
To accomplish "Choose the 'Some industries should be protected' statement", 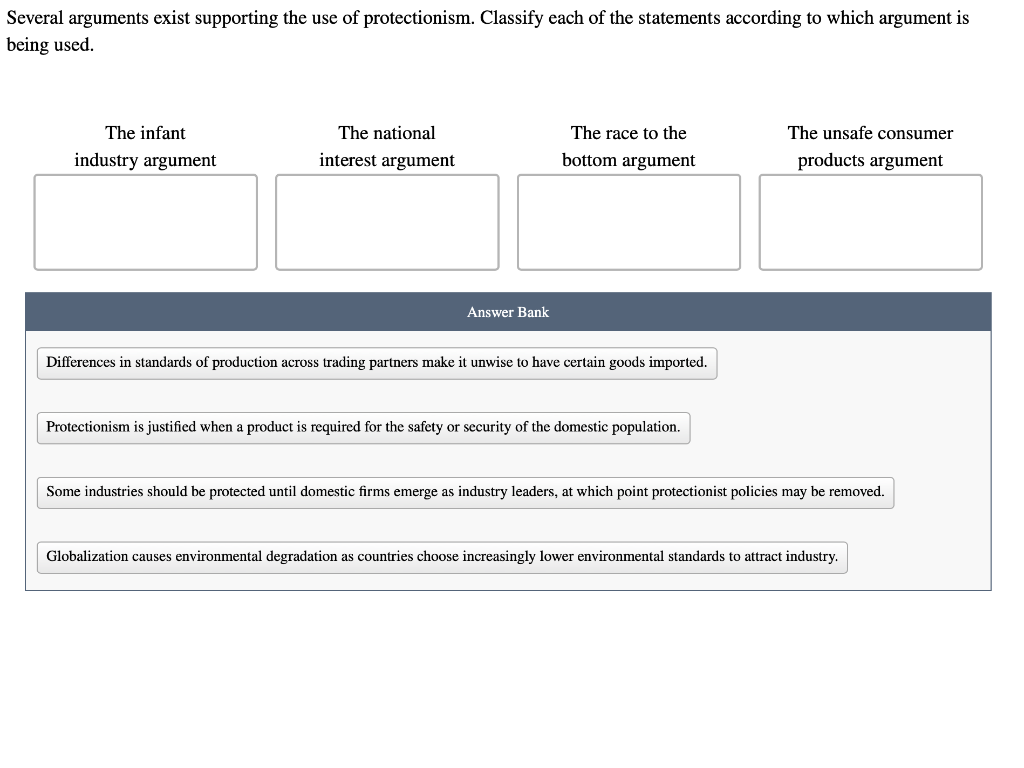I will pyautogui.click(x=466, y=492).
